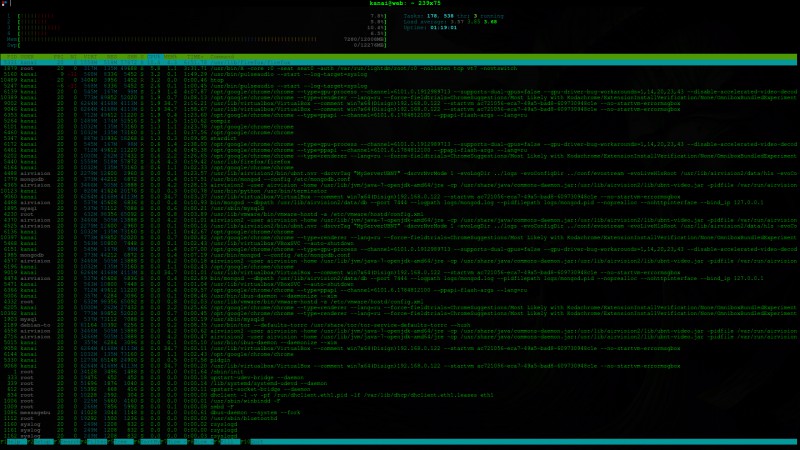800x450 pixels.
Task: Select the htop process row PID 10489
Action: point(398,80)
